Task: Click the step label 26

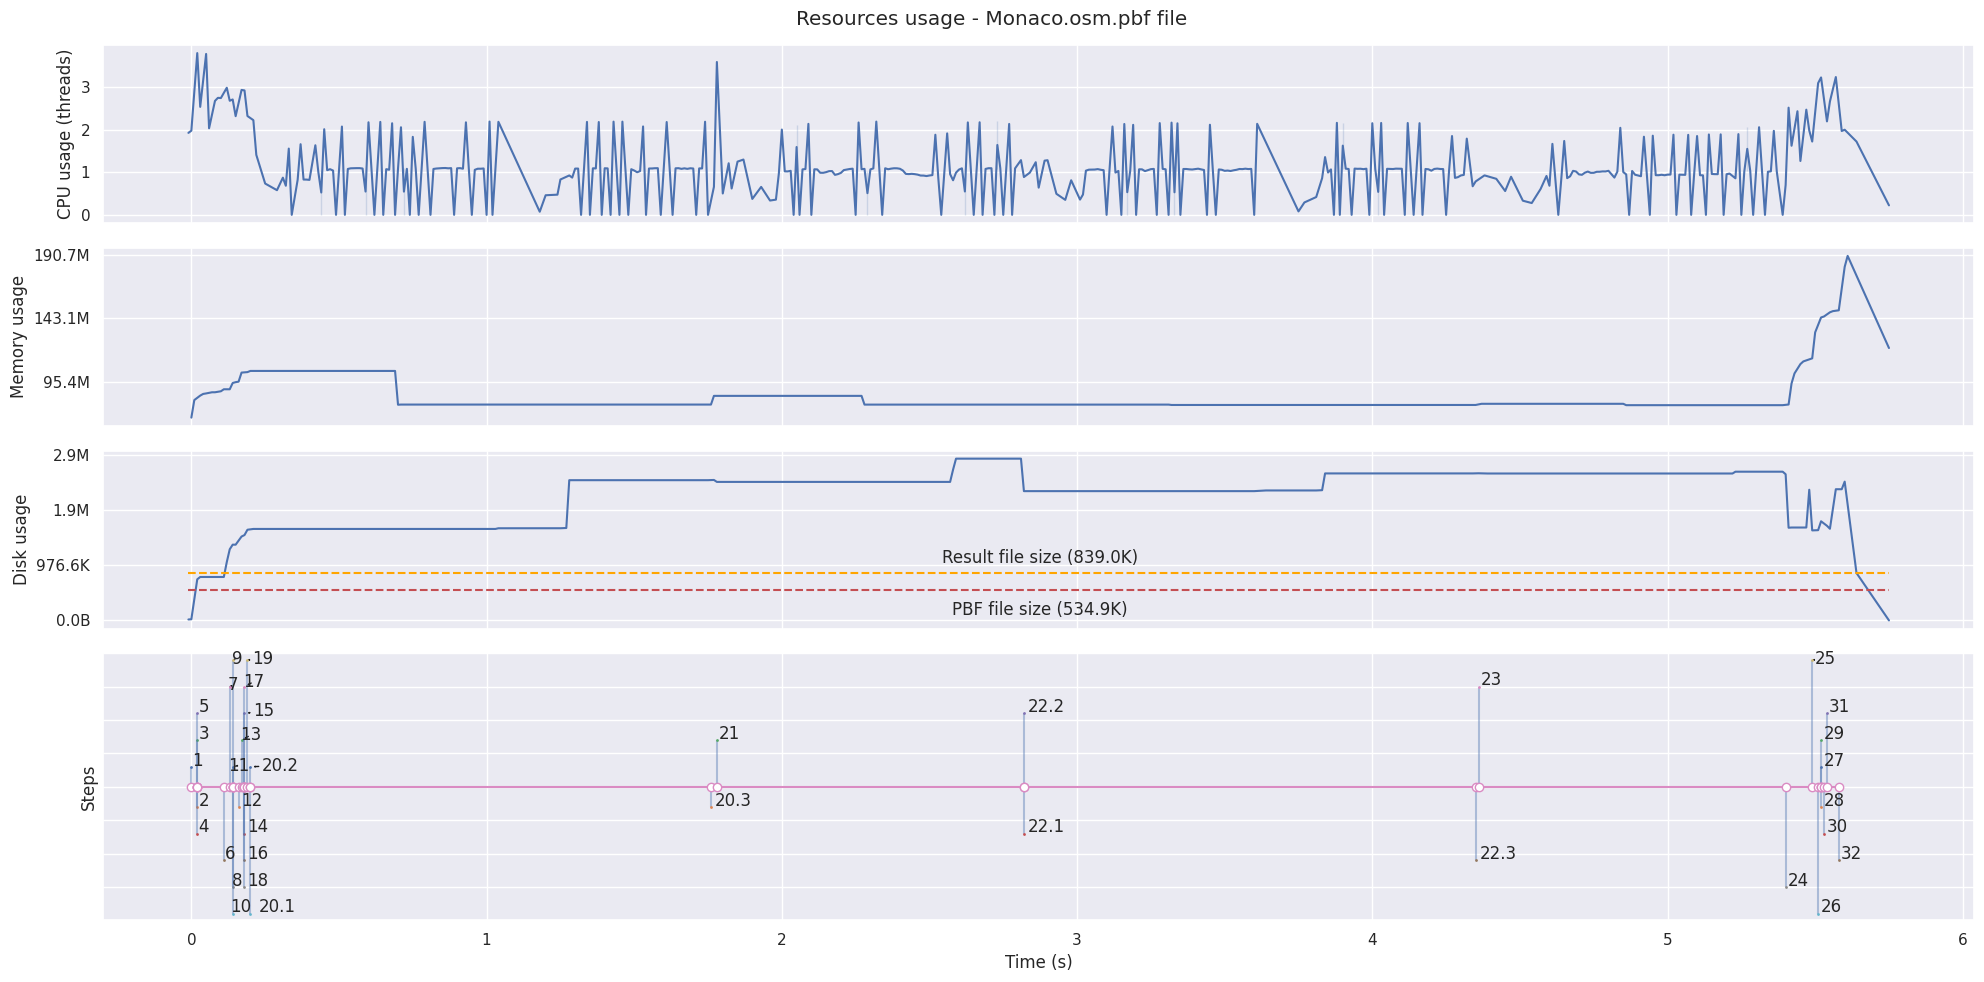Action: 1831,907
